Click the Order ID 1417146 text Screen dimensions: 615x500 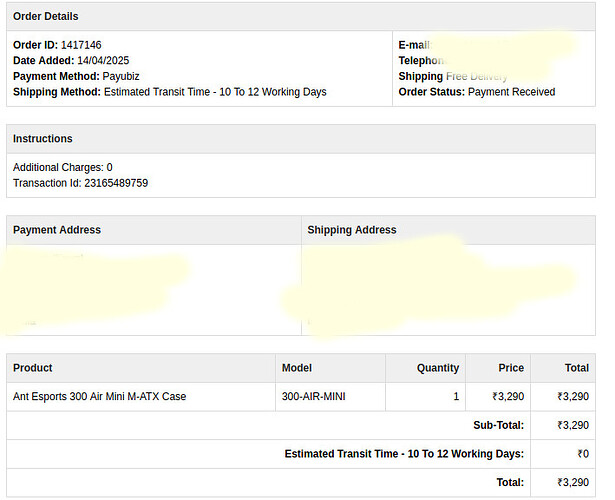point(57,45)
